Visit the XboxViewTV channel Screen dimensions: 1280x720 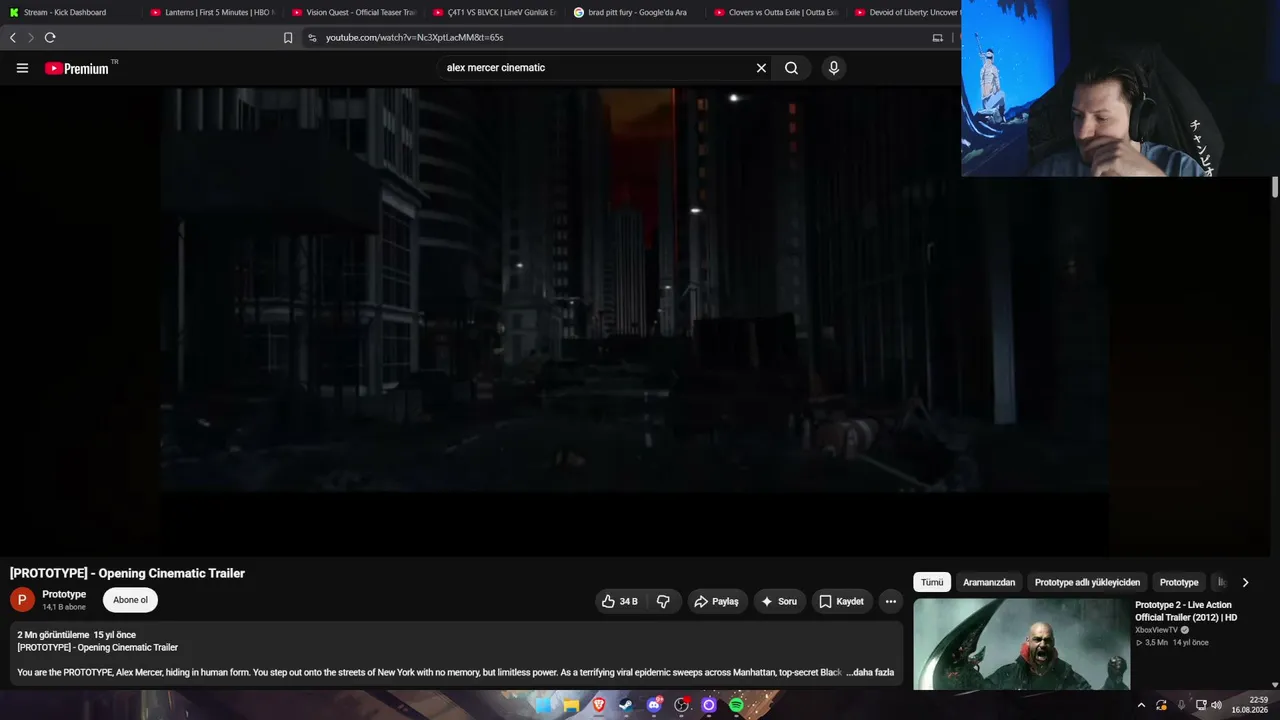click(x=1156, y=630)
